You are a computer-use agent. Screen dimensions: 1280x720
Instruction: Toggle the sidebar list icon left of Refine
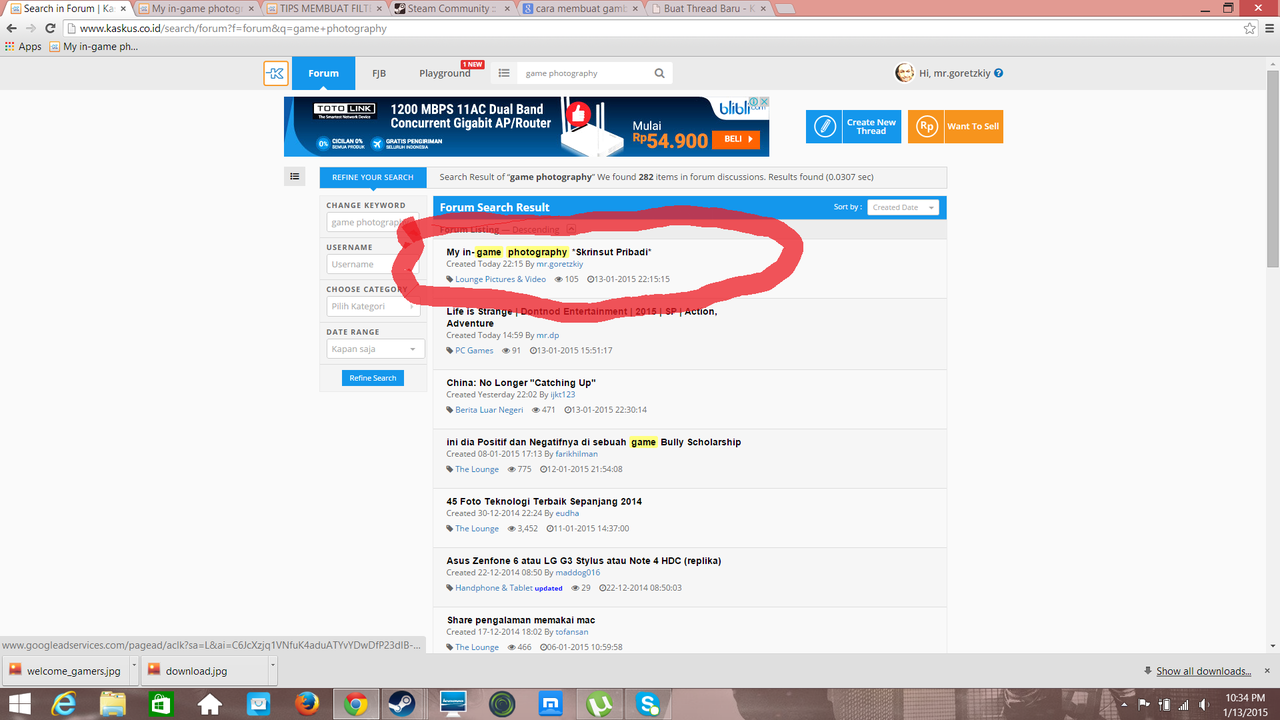tap(294, 177)
